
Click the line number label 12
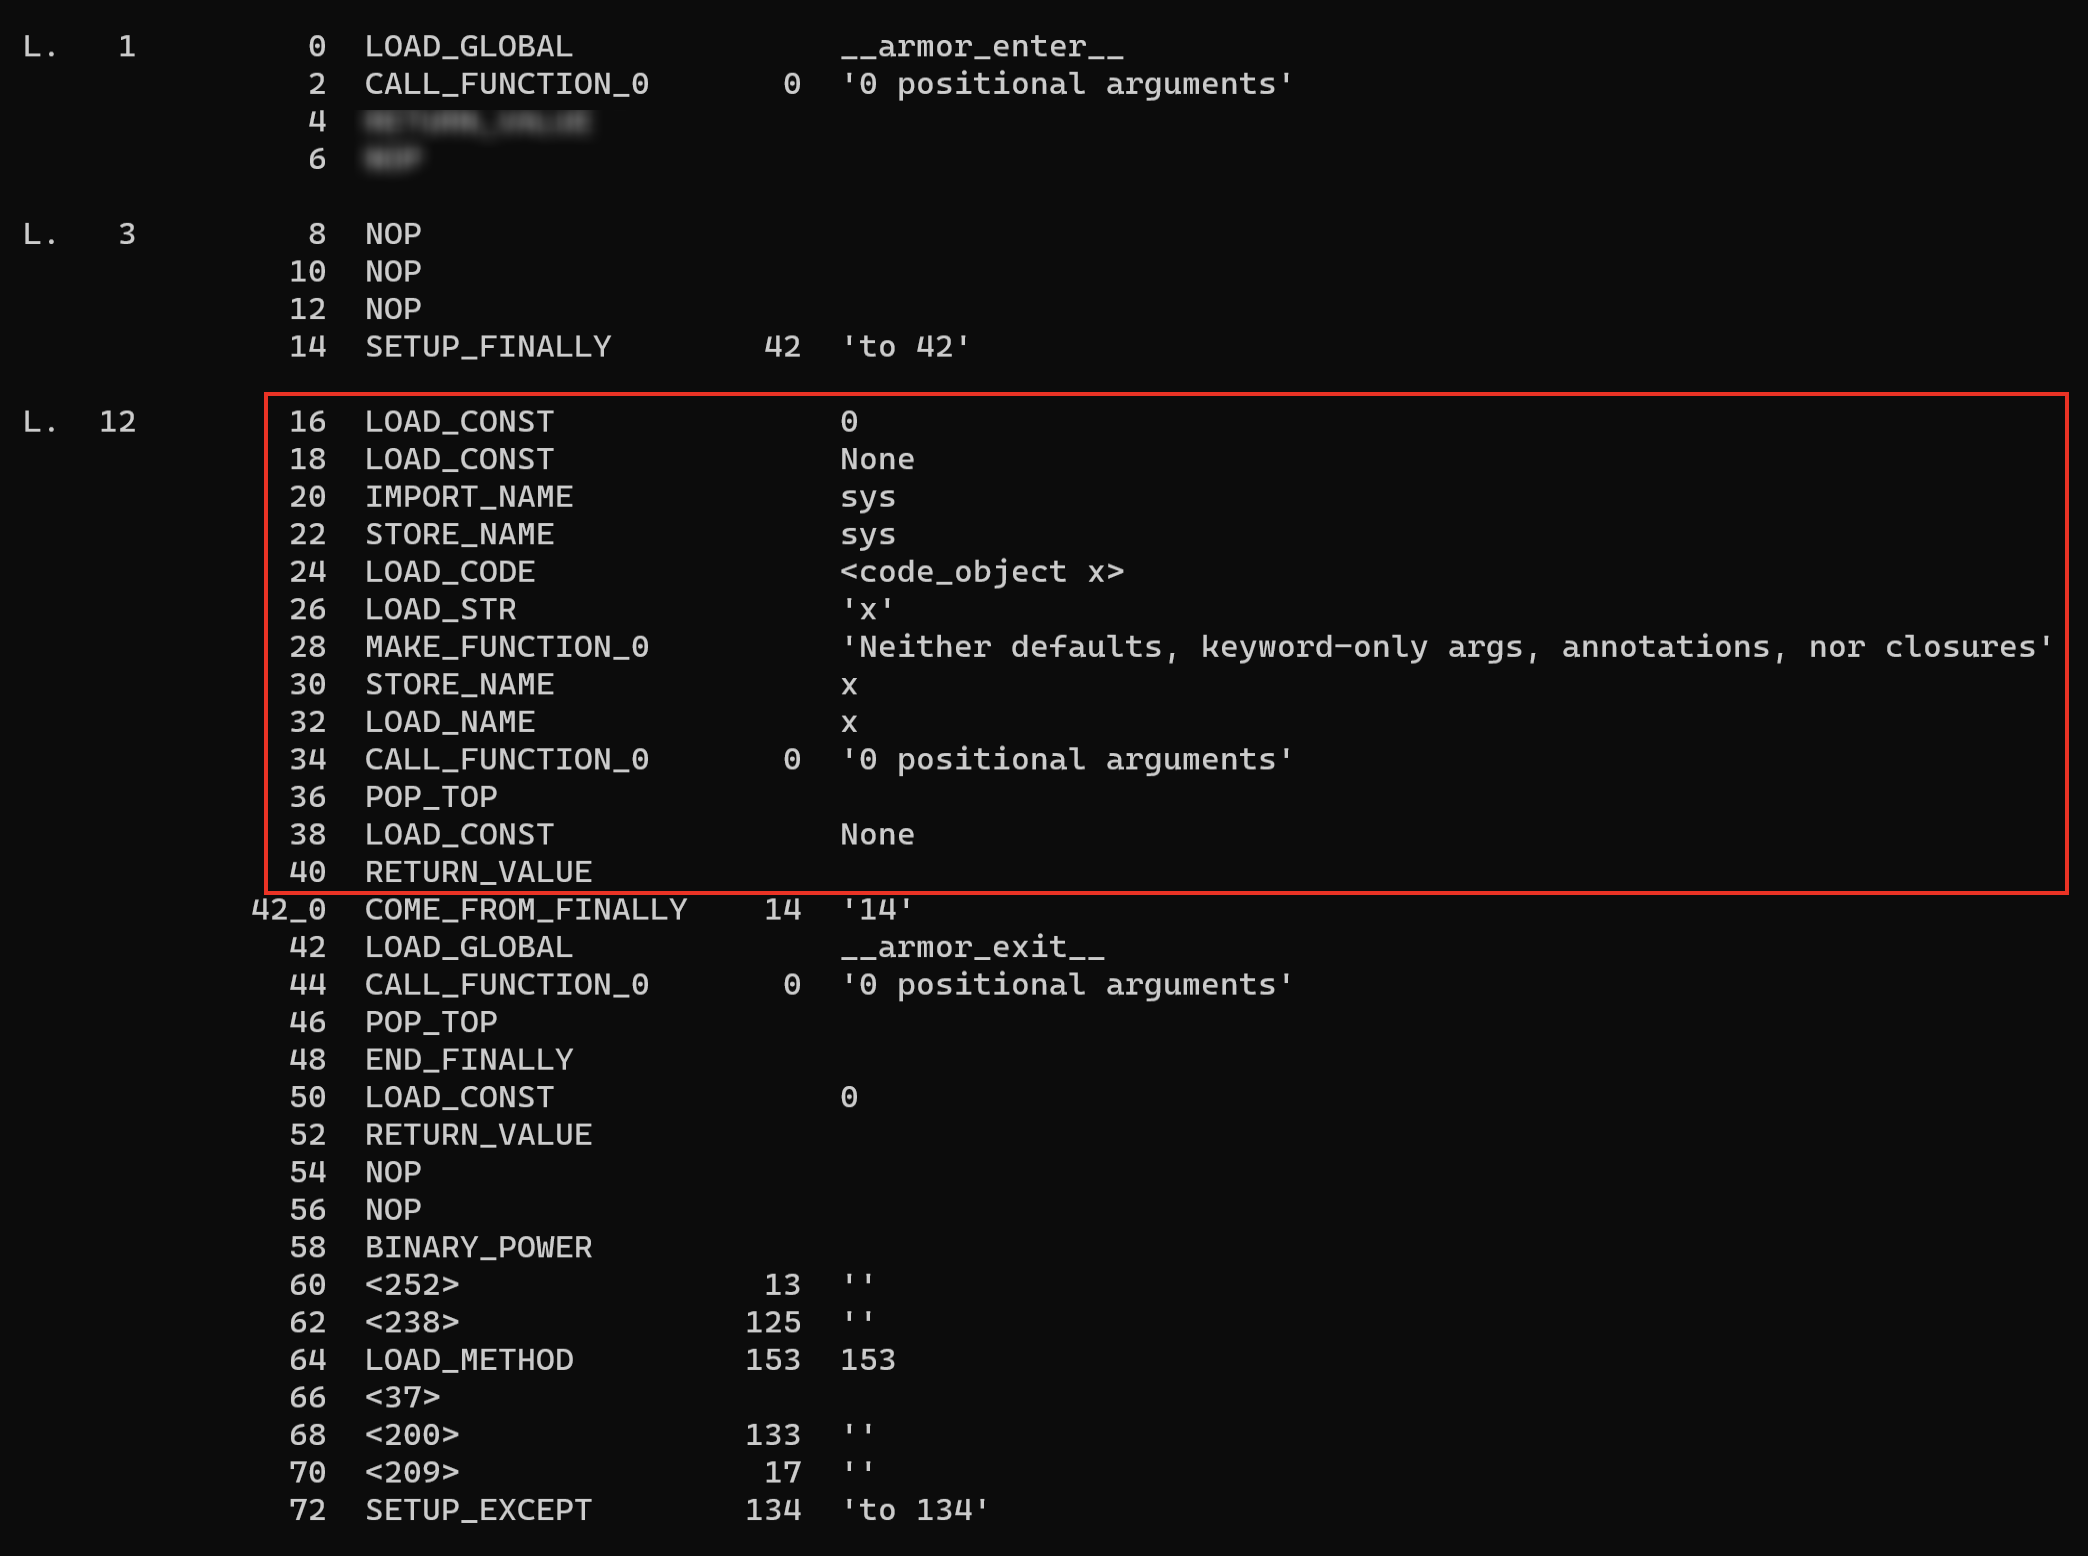117,422
